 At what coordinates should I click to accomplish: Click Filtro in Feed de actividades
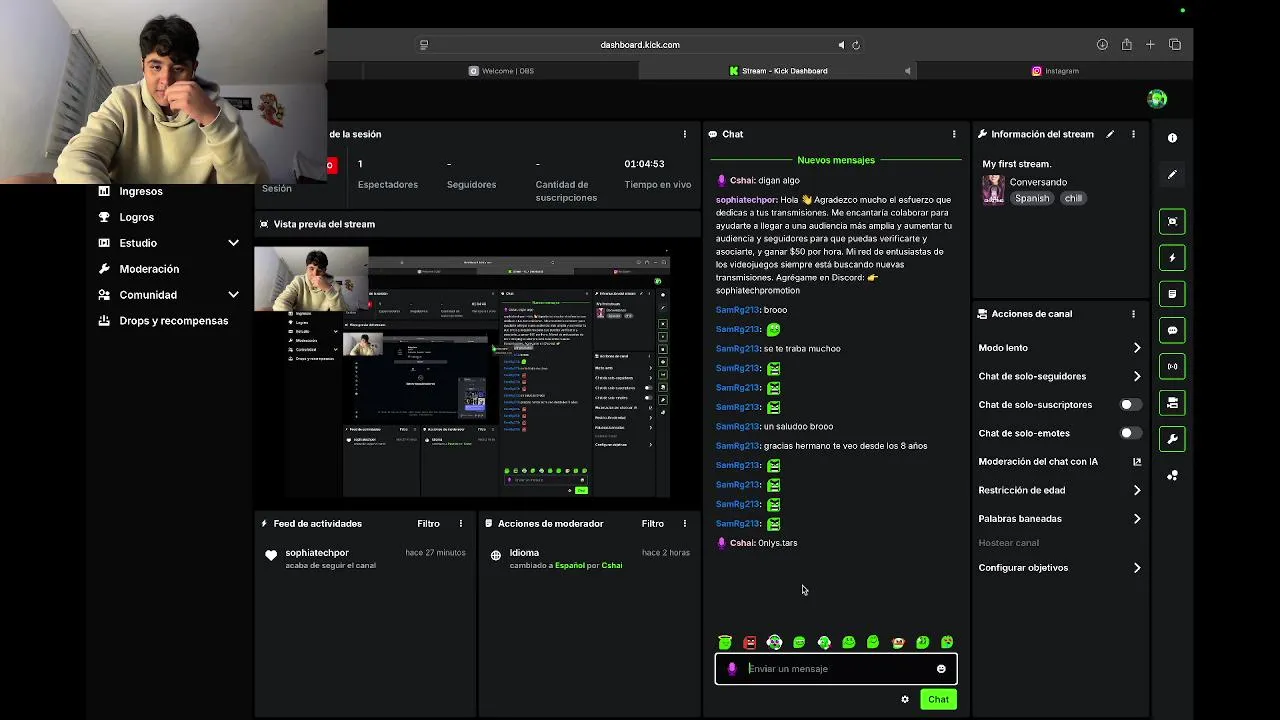428,524
